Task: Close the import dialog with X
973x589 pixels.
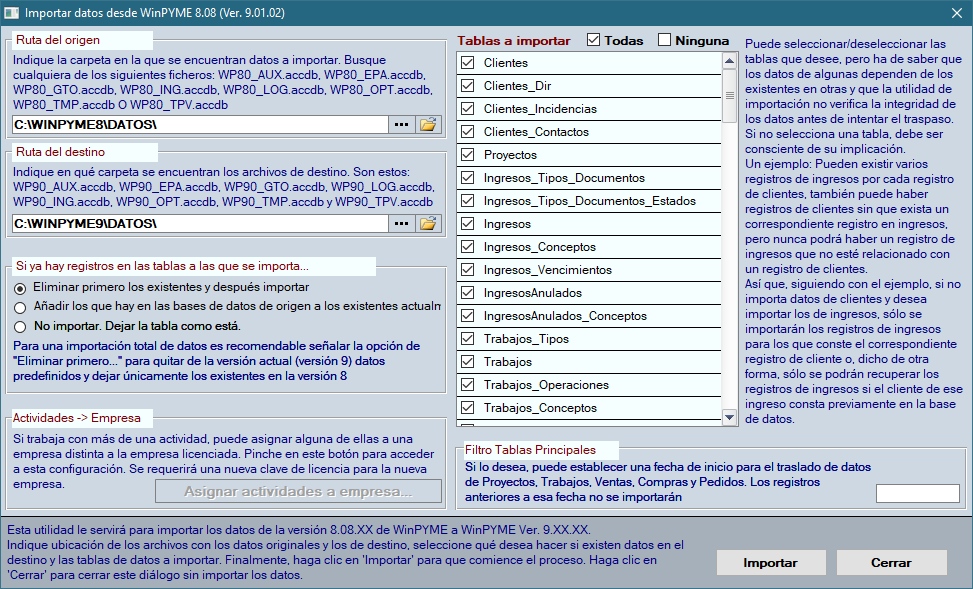Action: coord(955,14)
